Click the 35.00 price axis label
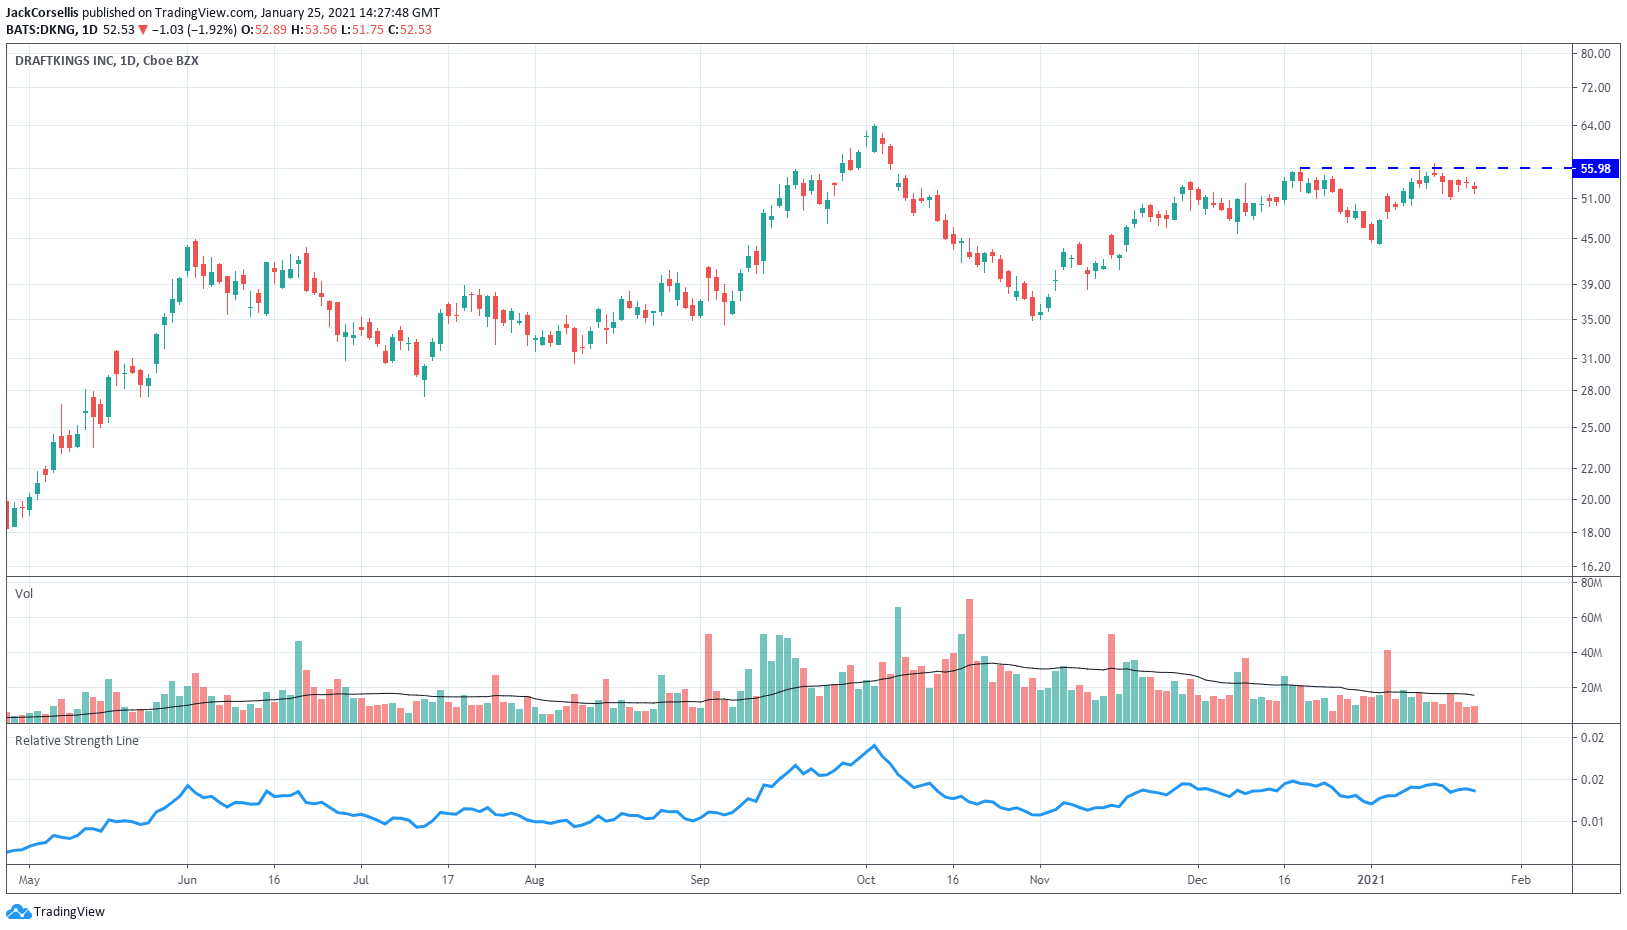Screen dimensions: 1627x930 [1595, 320]
